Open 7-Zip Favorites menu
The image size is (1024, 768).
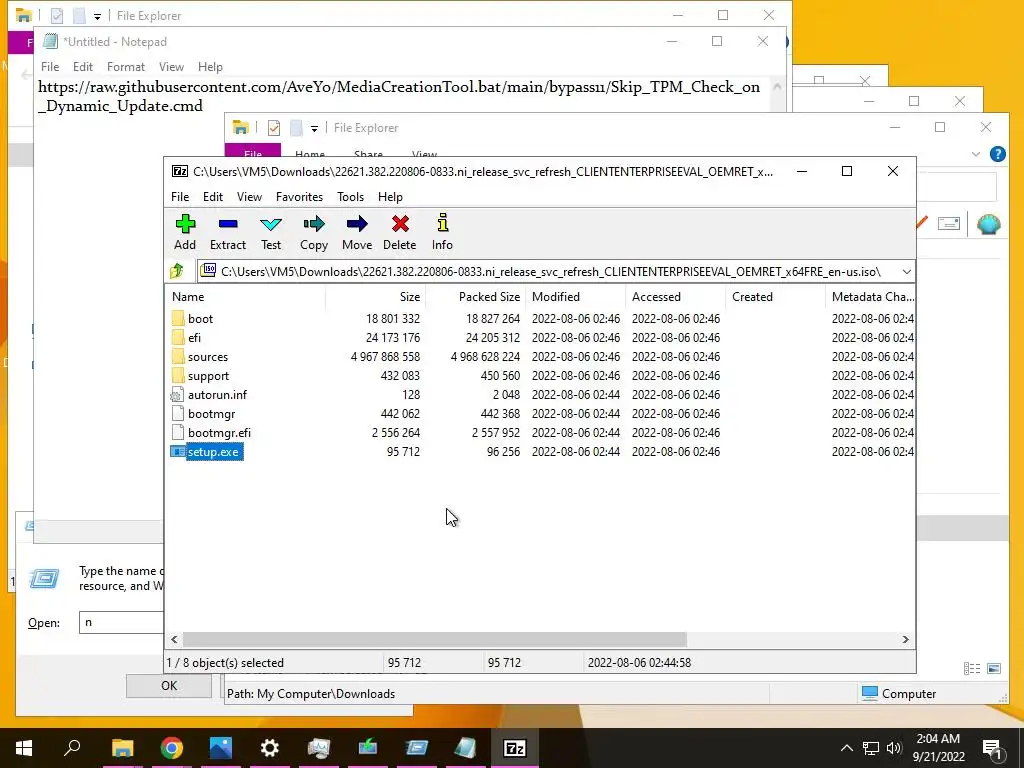tap(299, 197)
